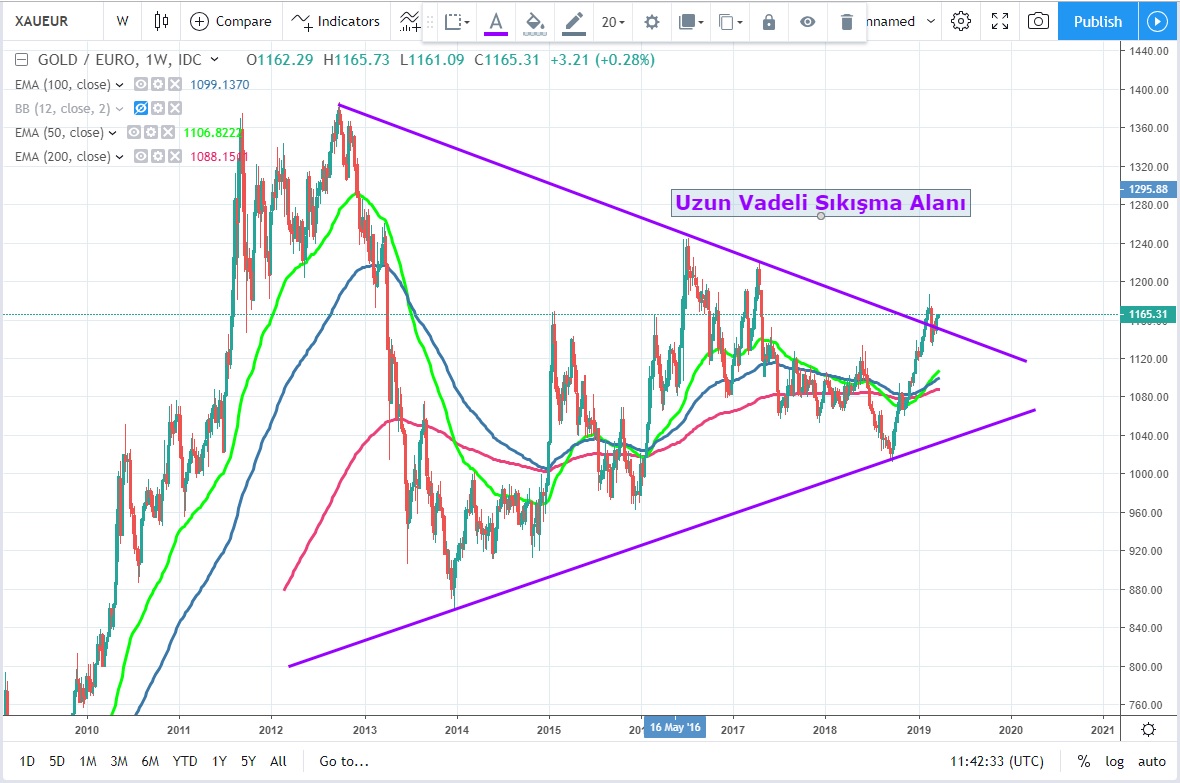Open chart properties gear in top toolbar
1180x783 pixels.
point(961,21)
